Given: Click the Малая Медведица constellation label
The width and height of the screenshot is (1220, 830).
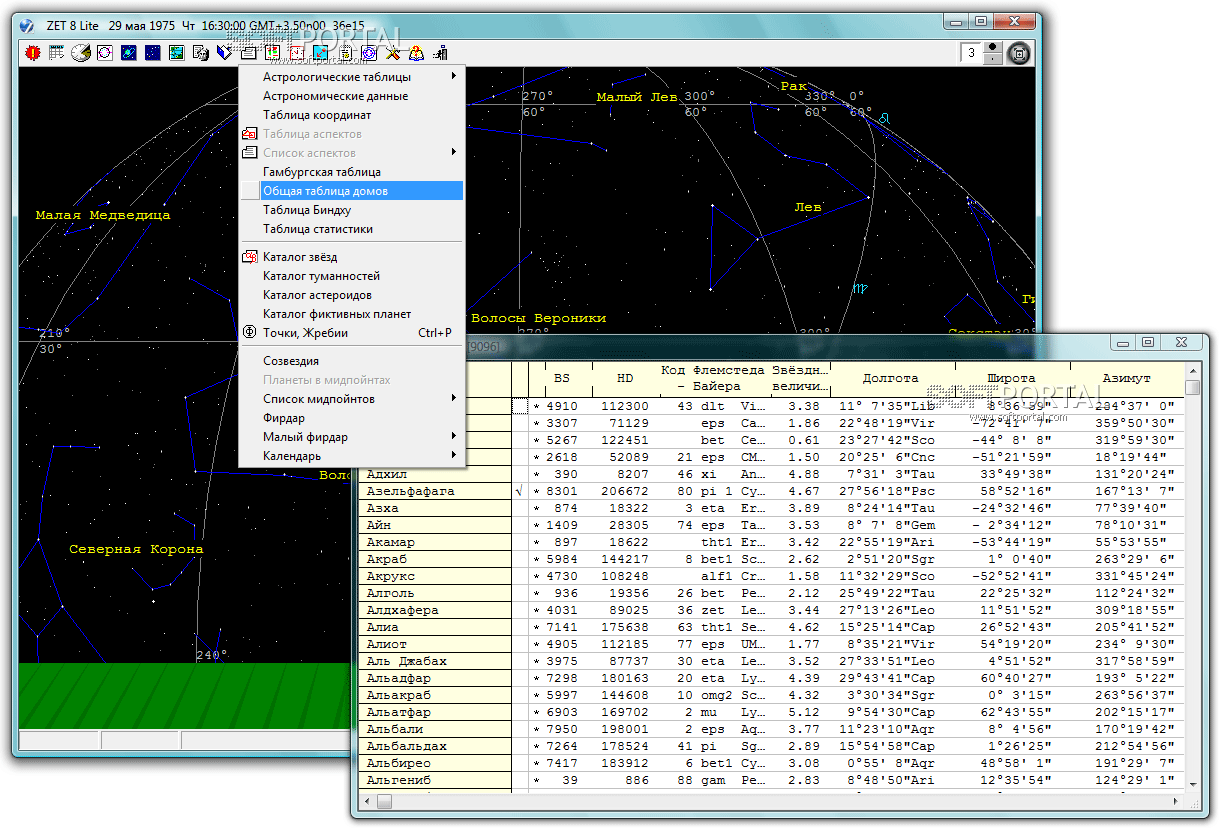Looking at the screenshot, I should (x=103, y=215).
